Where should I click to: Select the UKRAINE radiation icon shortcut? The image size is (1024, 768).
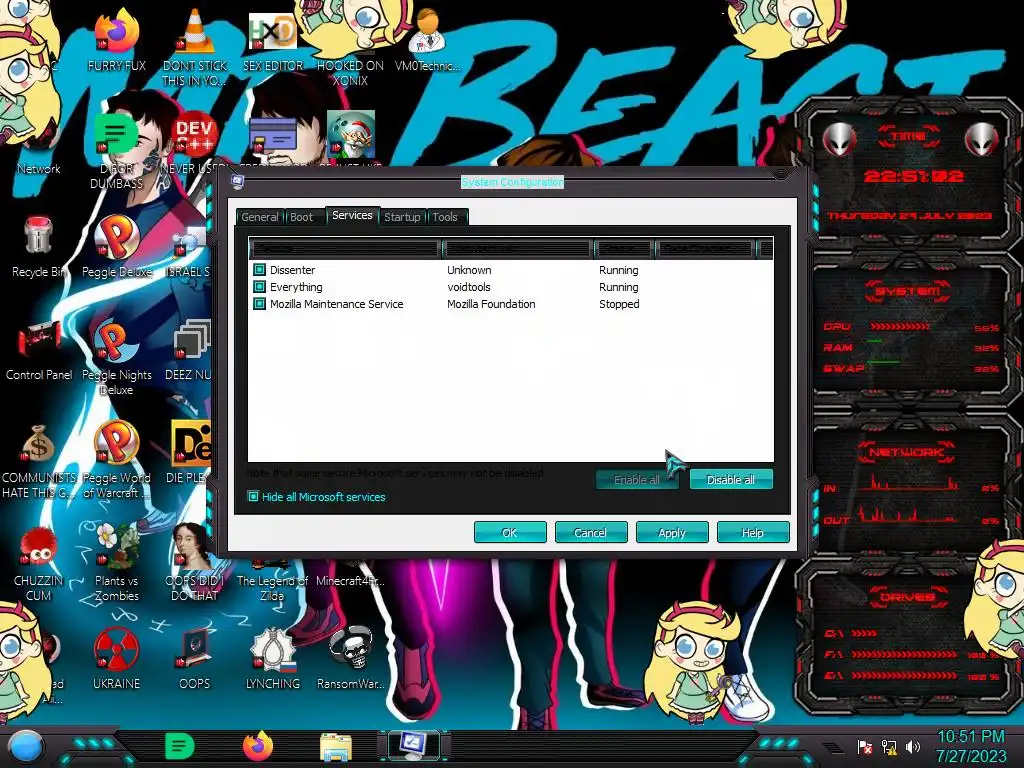pyautogui.click(x=117, y=658)
